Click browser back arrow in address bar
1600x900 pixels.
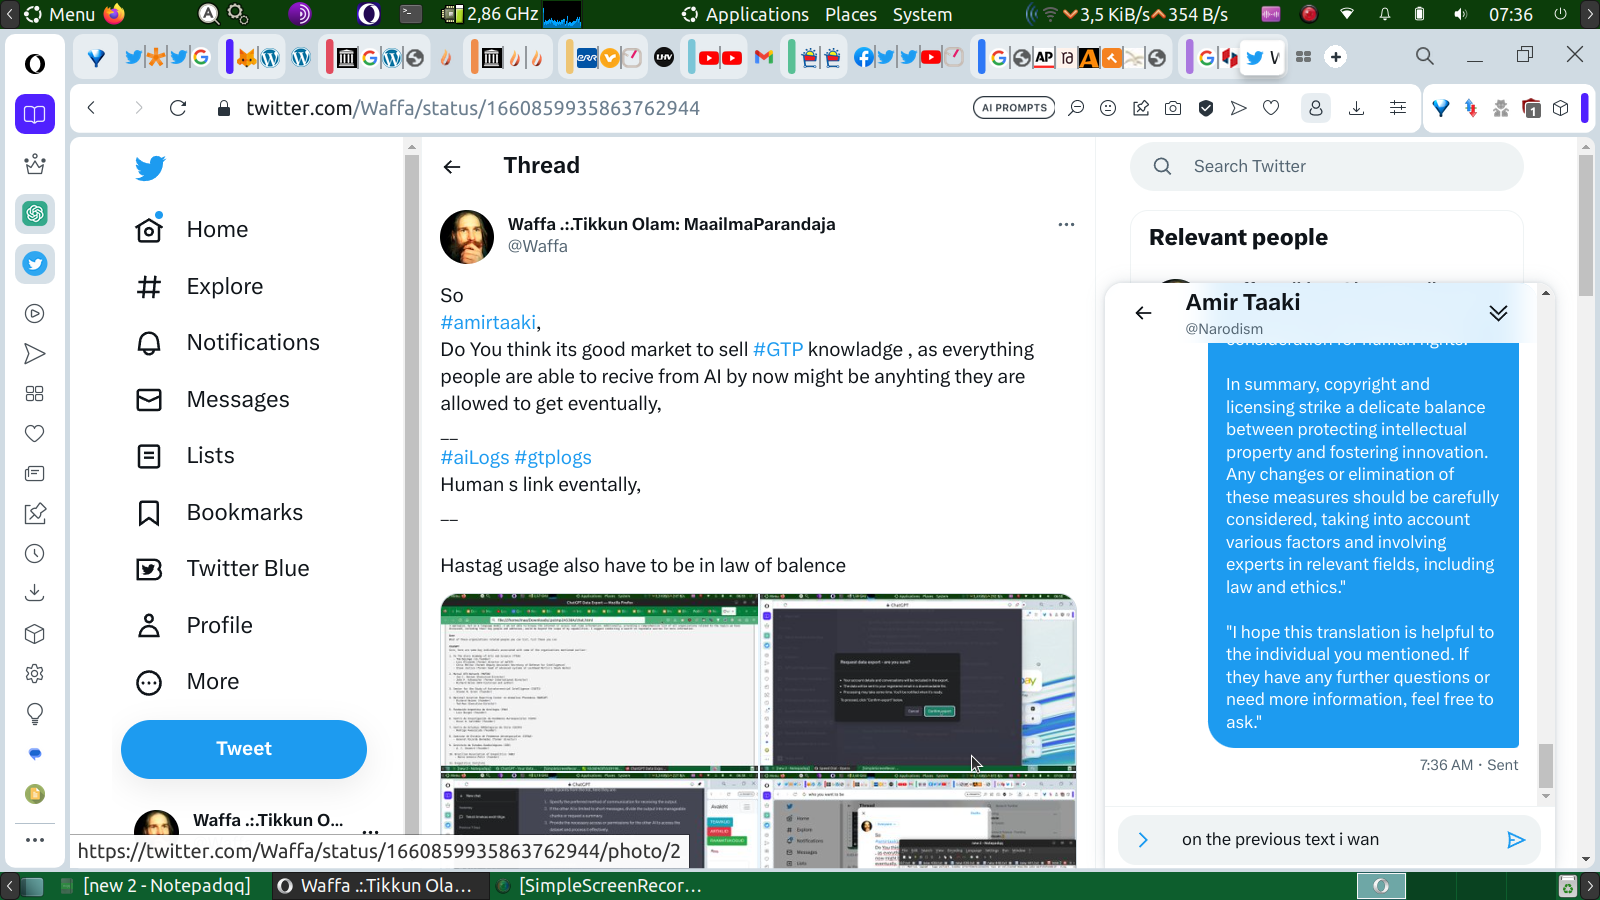tap(92, 108)
